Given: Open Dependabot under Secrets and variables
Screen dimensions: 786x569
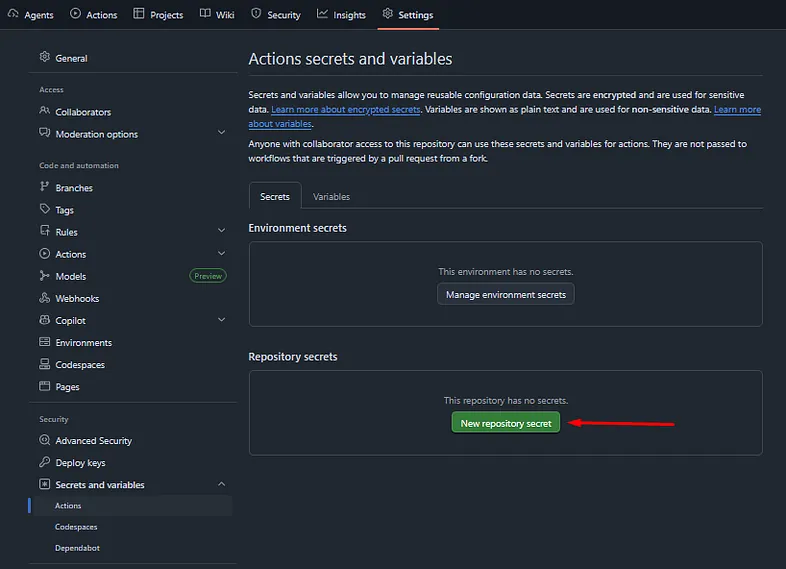Looking at the screenshot, I should (x=77, y=548).
